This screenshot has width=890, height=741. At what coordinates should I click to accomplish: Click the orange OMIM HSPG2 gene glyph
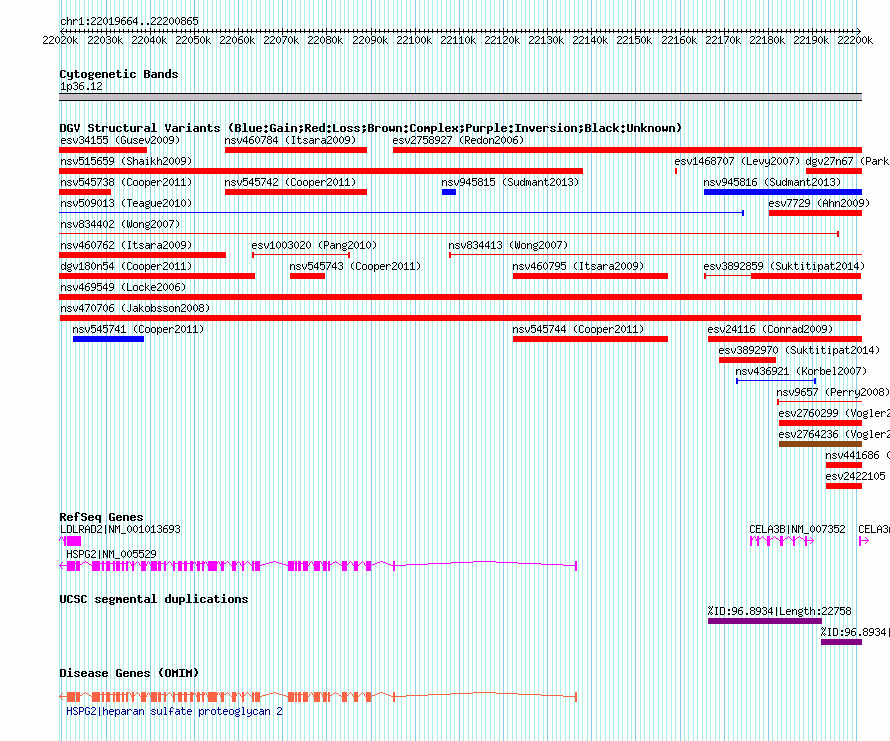point(318,697)
